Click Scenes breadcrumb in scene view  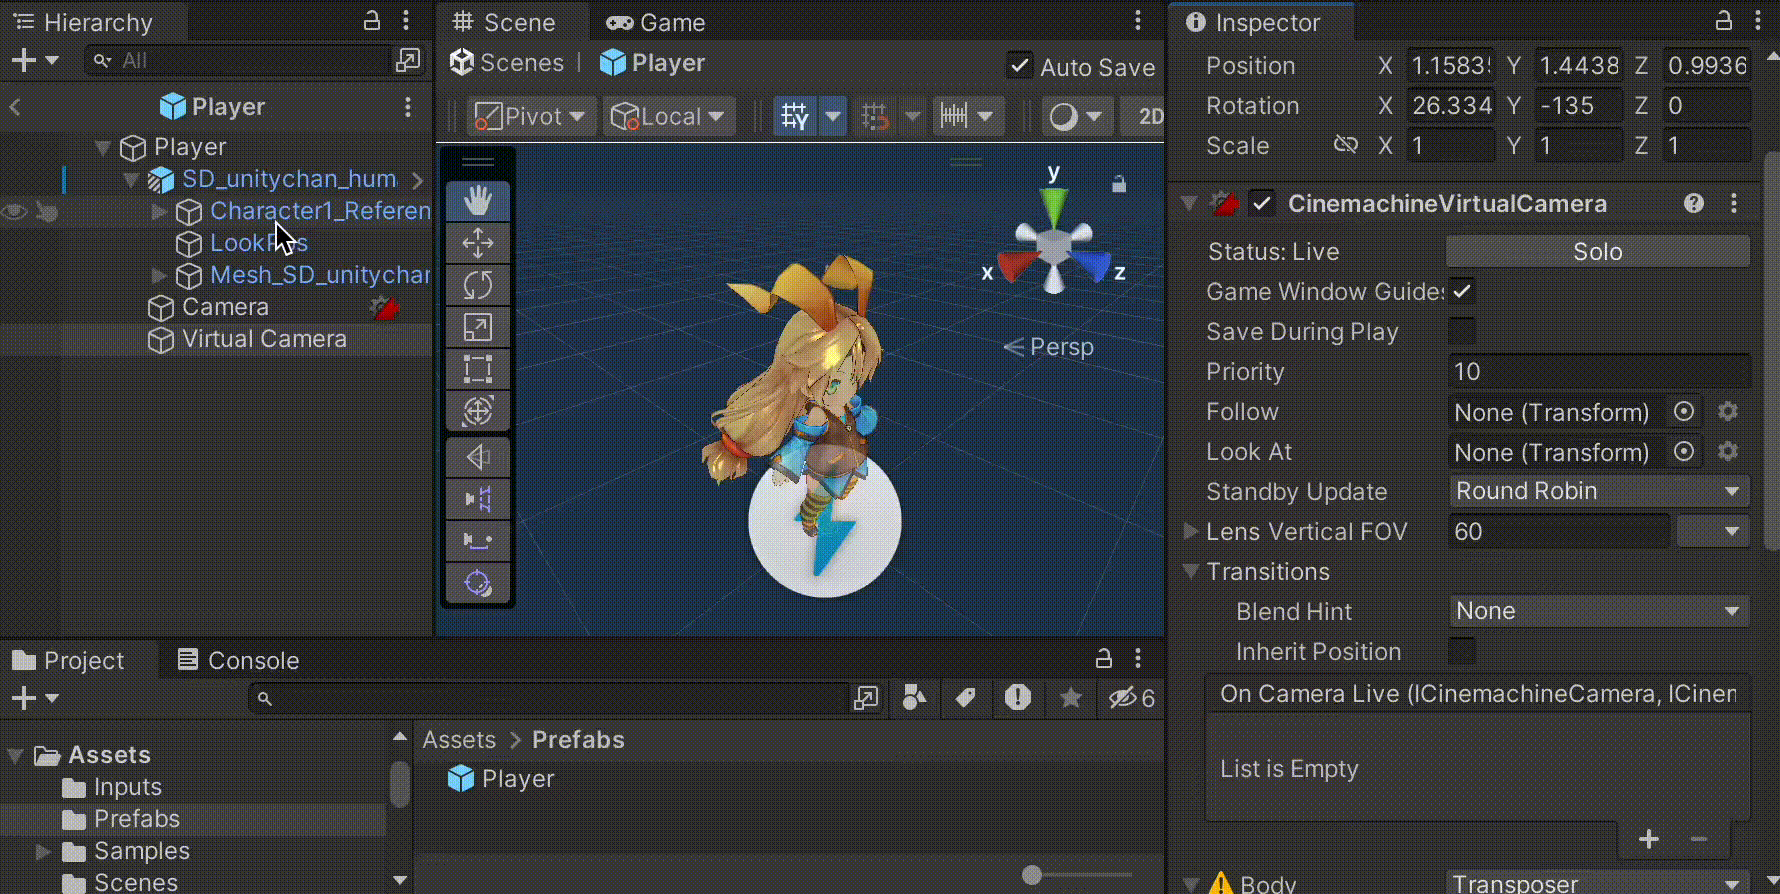coord(507,62)
